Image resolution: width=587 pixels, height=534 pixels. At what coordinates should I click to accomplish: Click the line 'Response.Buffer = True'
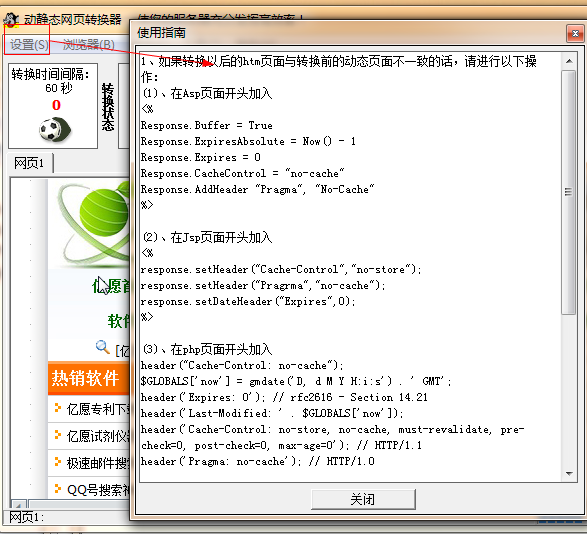pyautogui.click(x=207, y=125)
